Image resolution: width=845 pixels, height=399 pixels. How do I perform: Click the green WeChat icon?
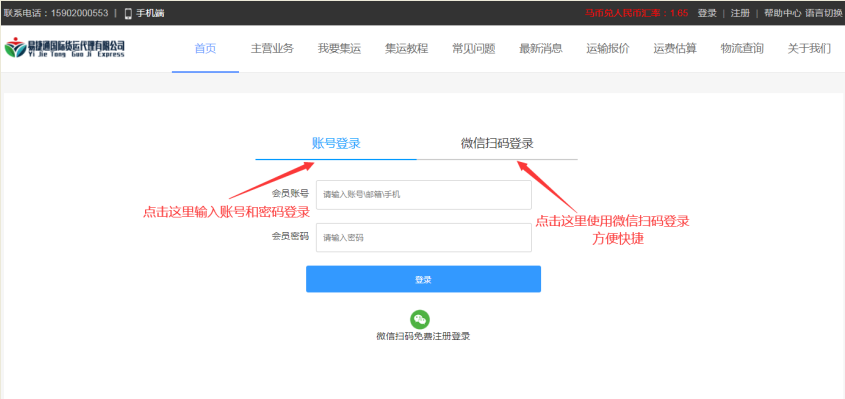[x=420, y=320]
